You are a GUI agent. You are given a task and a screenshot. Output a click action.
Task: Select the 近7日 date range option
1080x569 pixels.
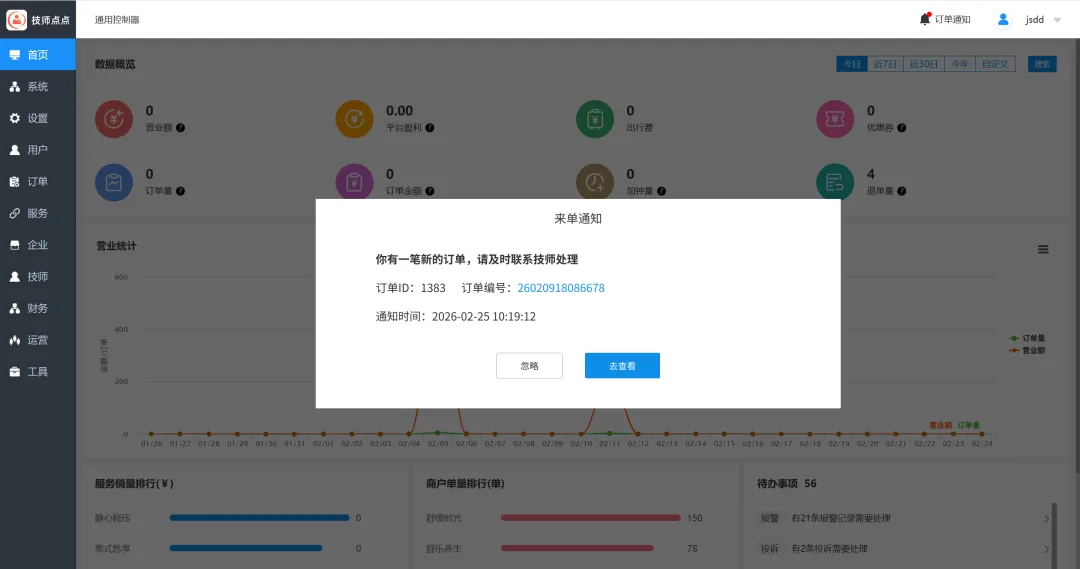point(885,64)
